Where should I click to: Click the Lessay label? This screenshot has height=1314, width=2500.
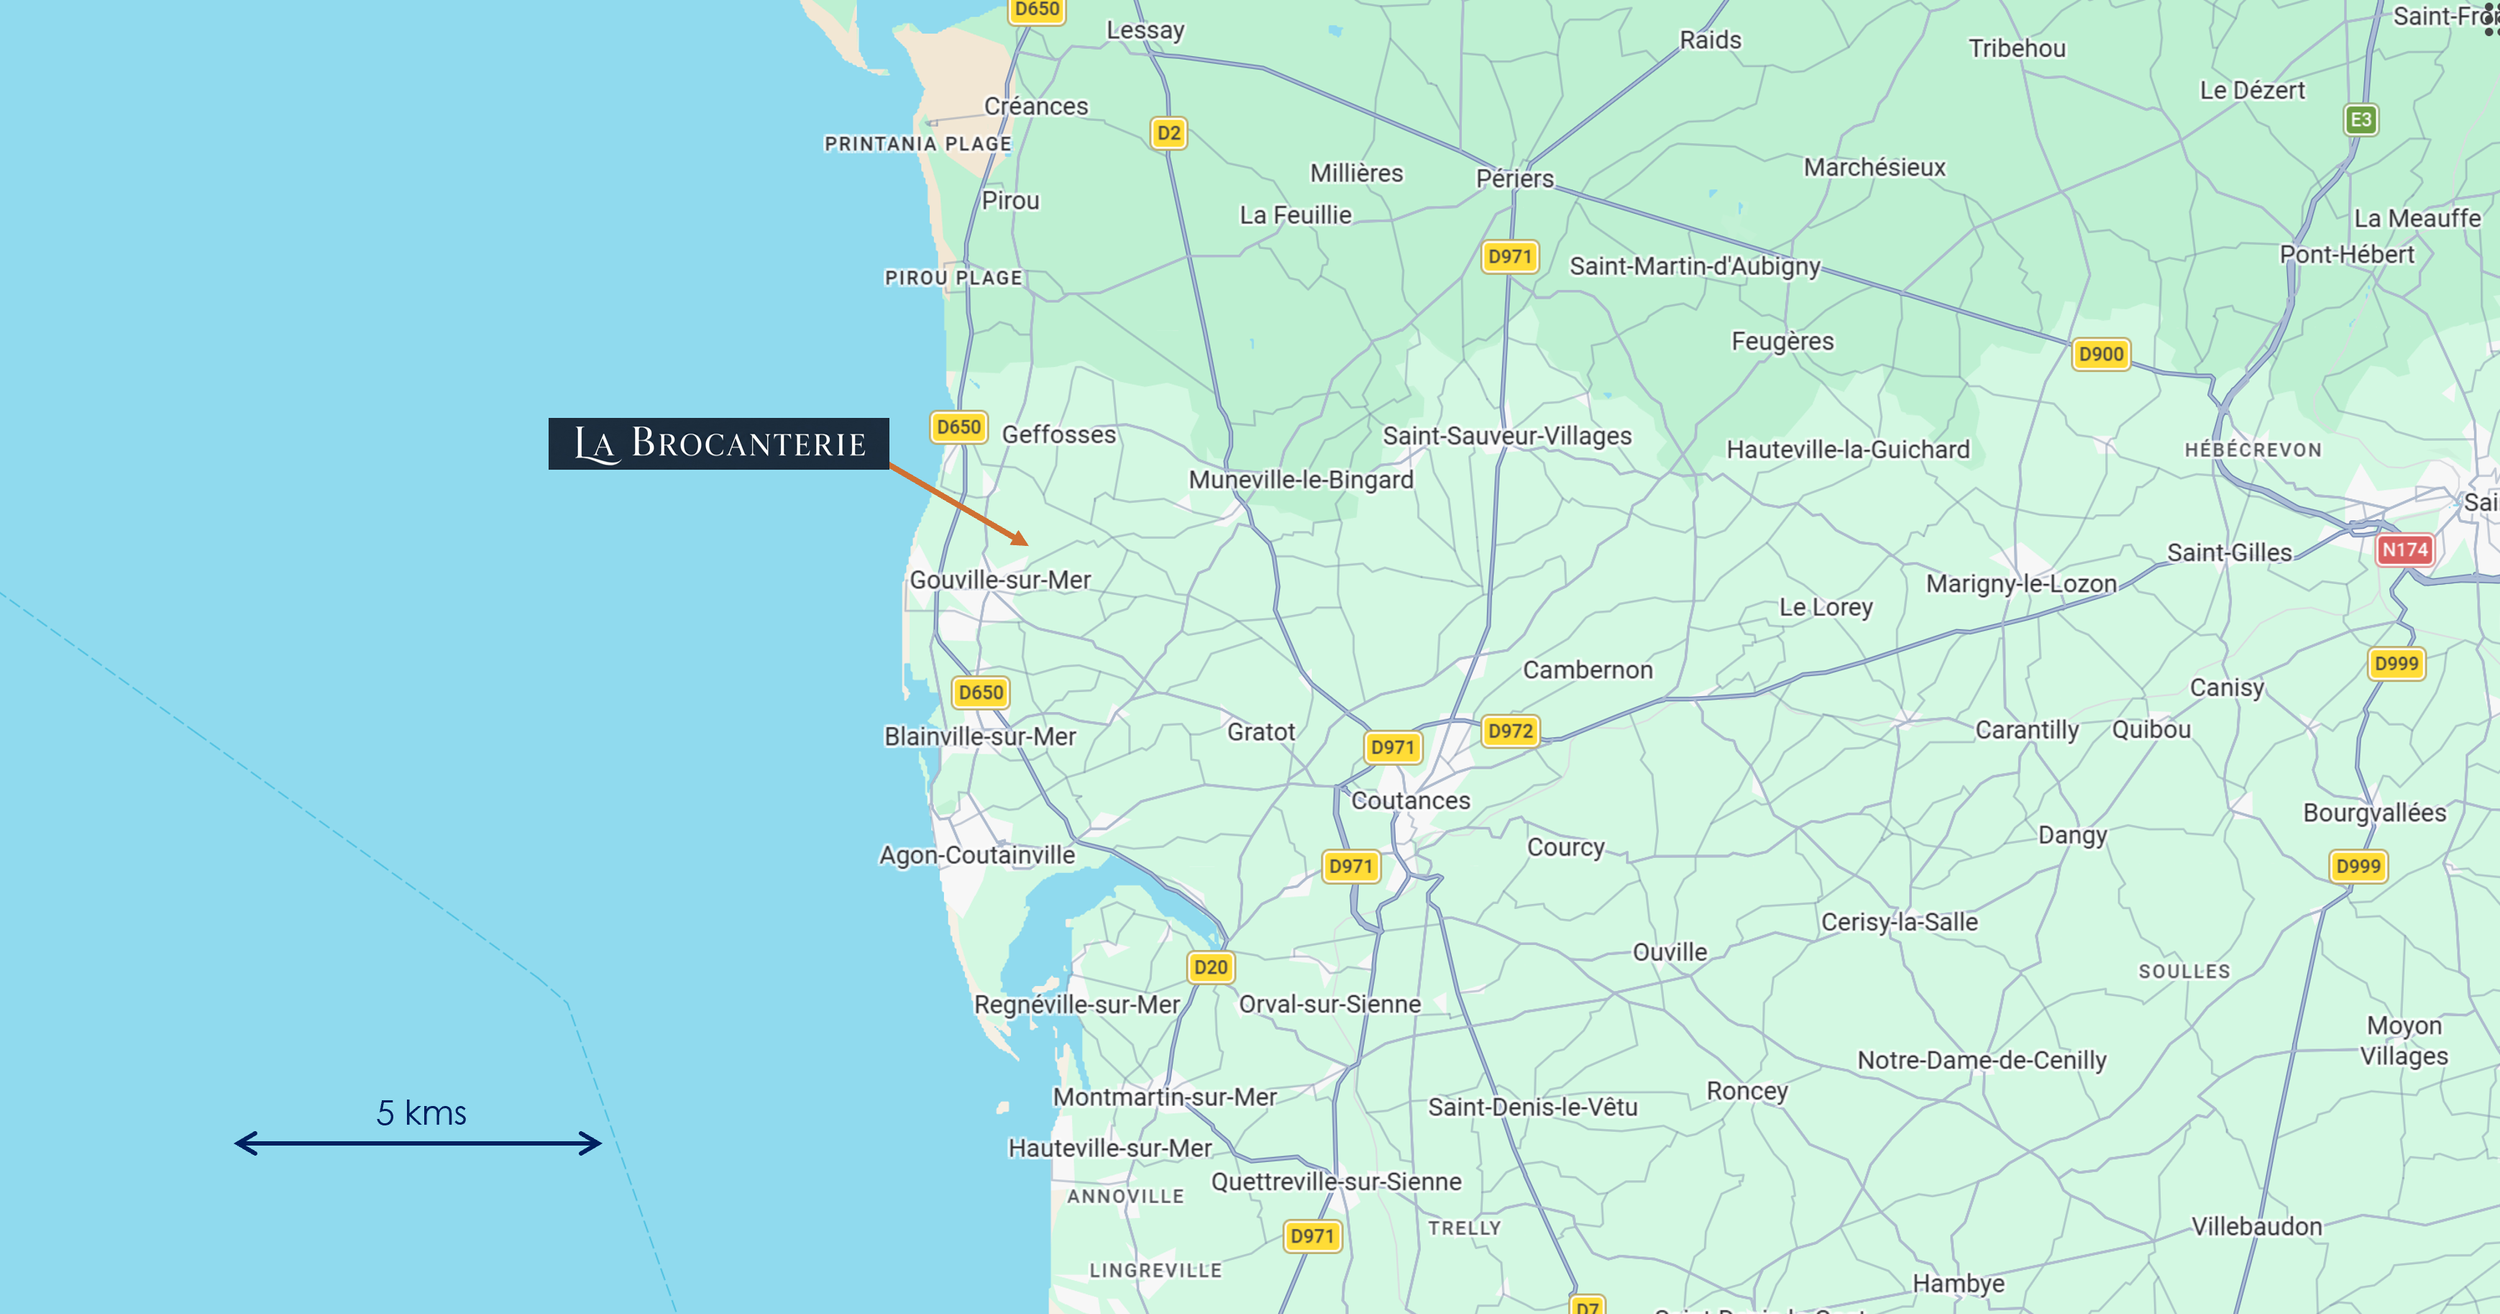point(1145,31)
